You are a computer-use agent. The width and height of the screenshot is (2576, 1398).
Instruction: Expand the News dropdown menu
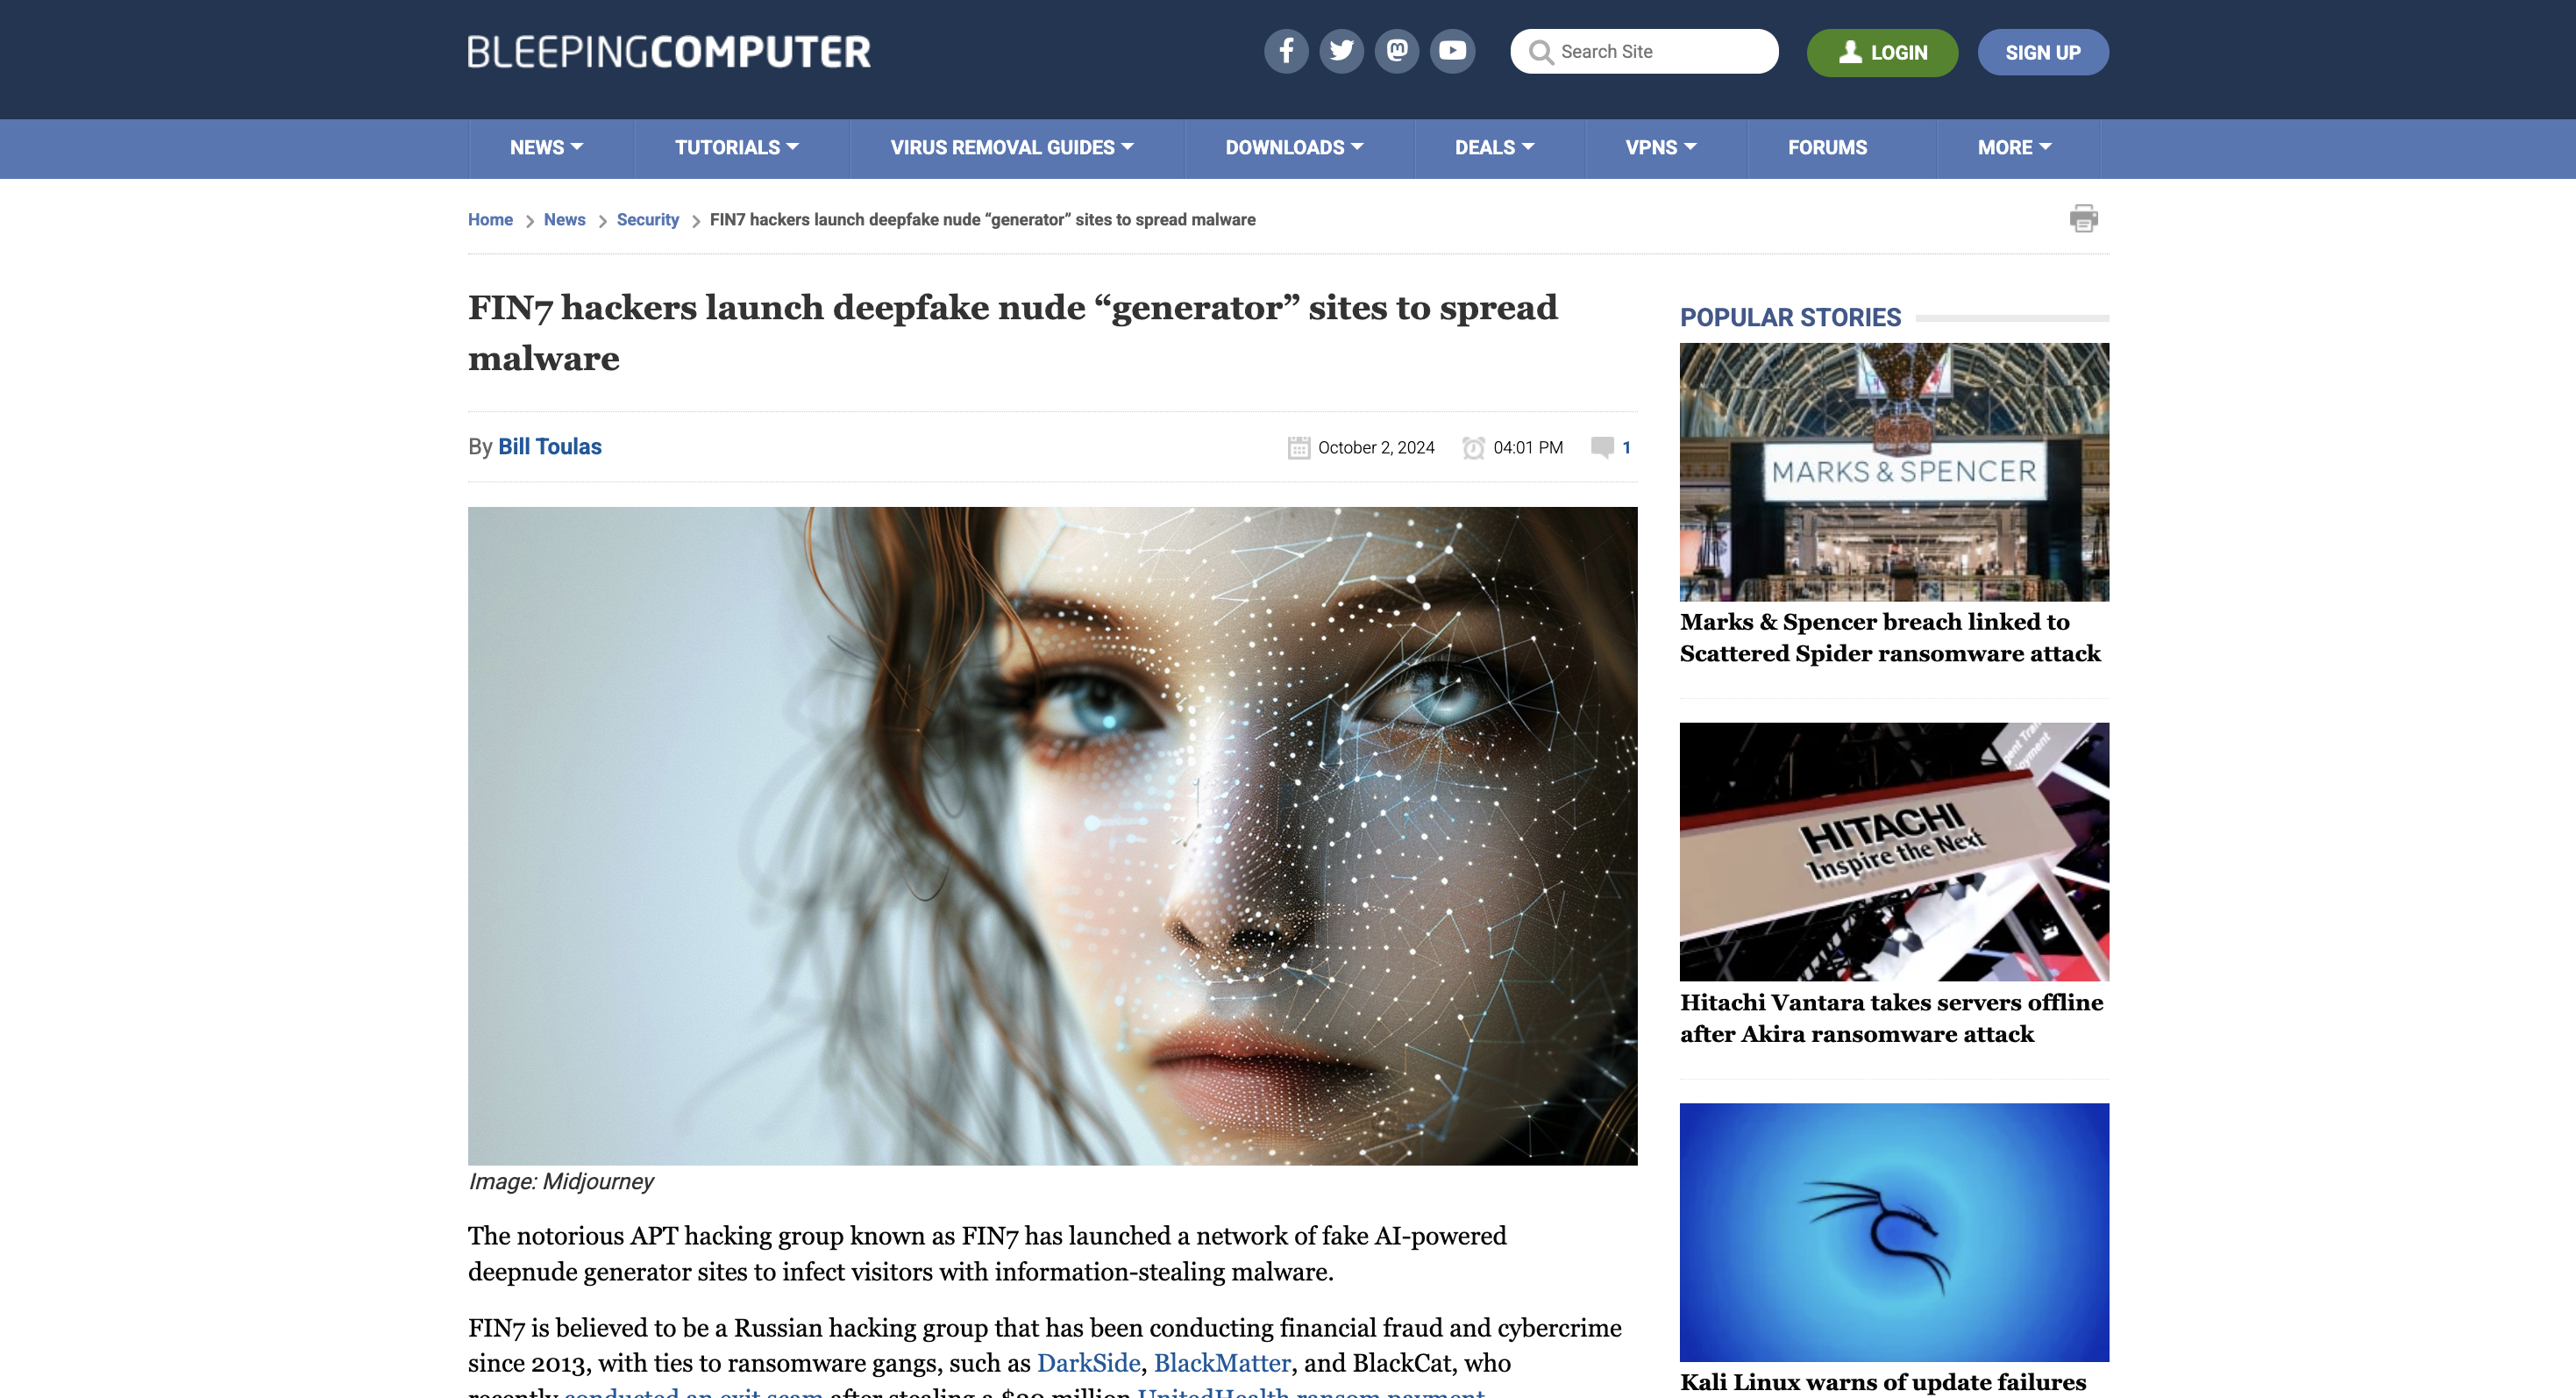546,148
